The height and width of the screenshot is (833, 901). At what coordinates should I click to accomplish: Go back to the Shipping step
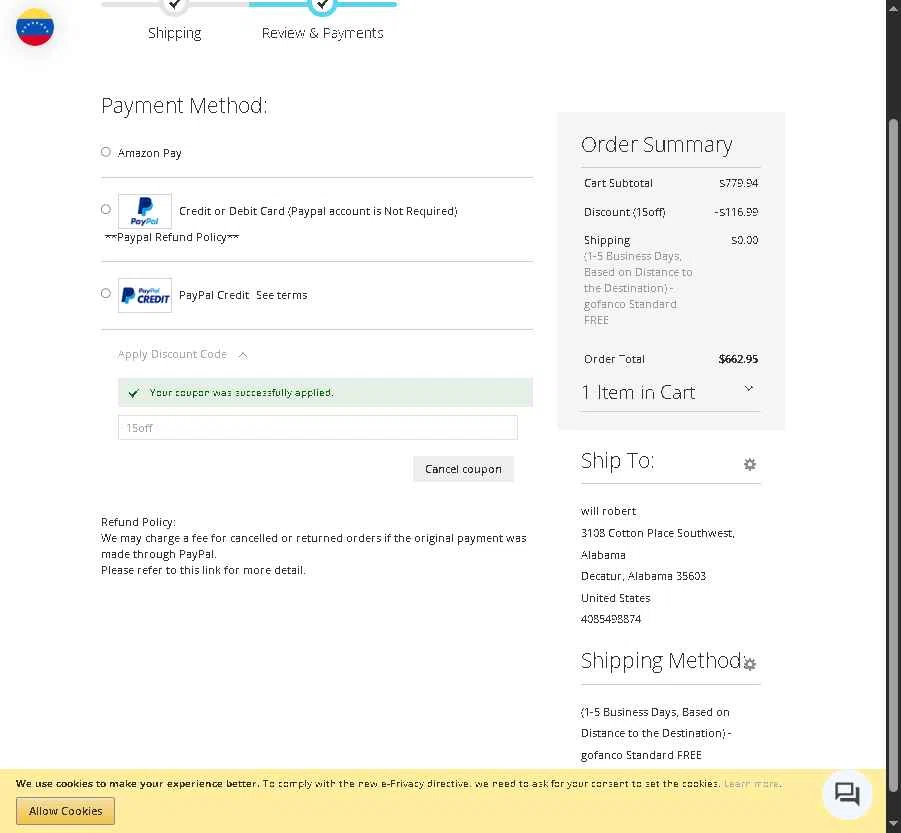pos(175,33)
